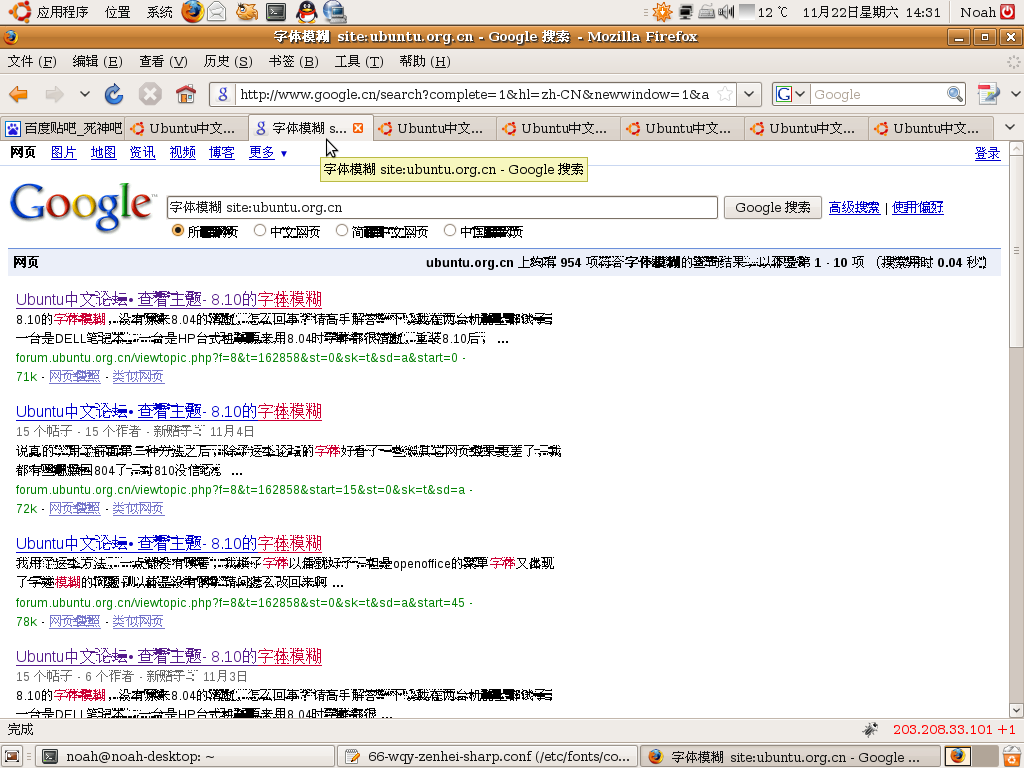Launch QQ via the penguin icon
Image resolution: width=1024 pixels, height=768 pixels.
(306, 12)
